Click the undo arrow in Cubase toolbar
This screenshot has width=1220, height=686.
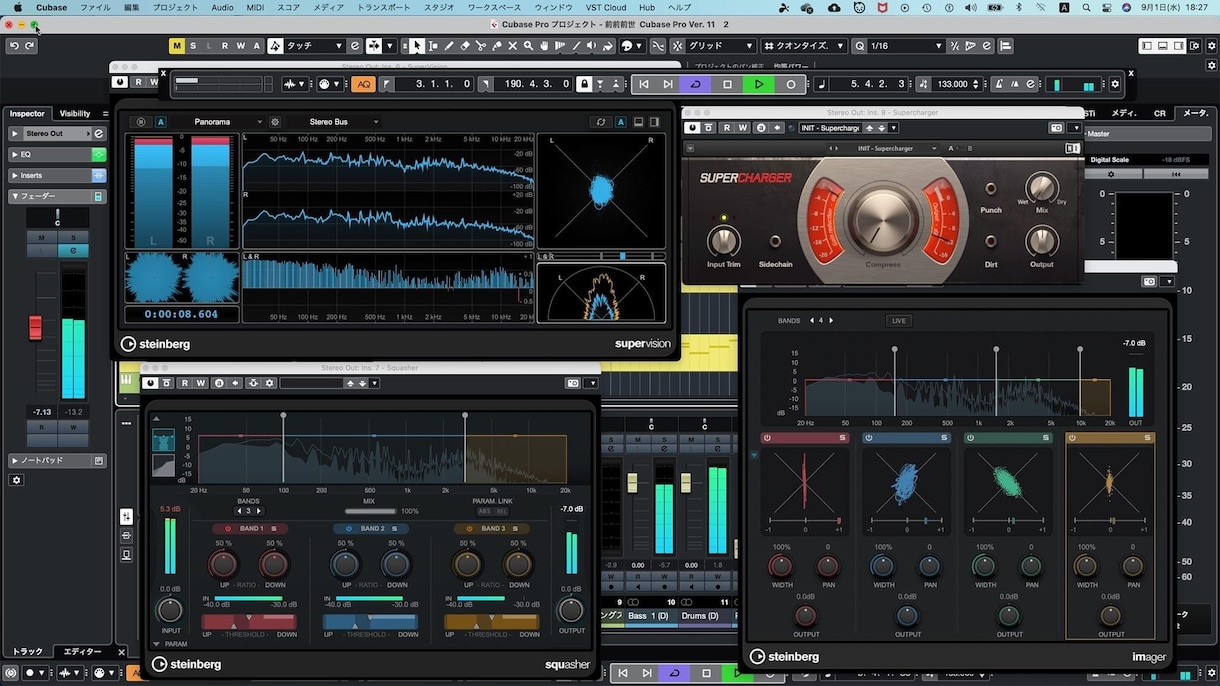click(14, 46)
